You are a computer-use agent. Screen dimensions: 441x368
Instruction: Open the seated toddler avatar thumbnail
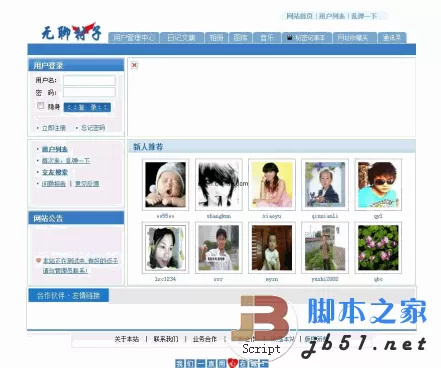coord(272,248)
